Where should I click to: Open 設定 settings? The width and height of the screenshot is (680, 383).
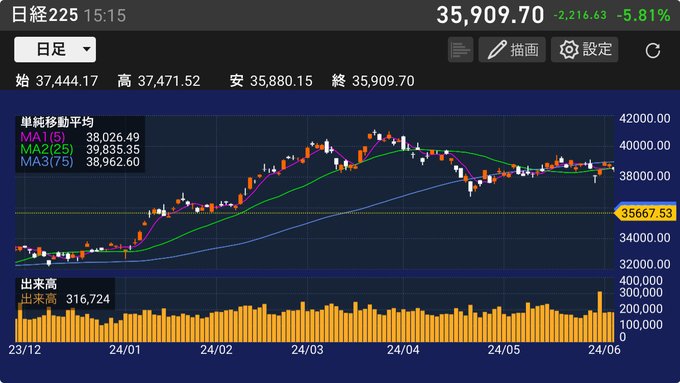585,50
